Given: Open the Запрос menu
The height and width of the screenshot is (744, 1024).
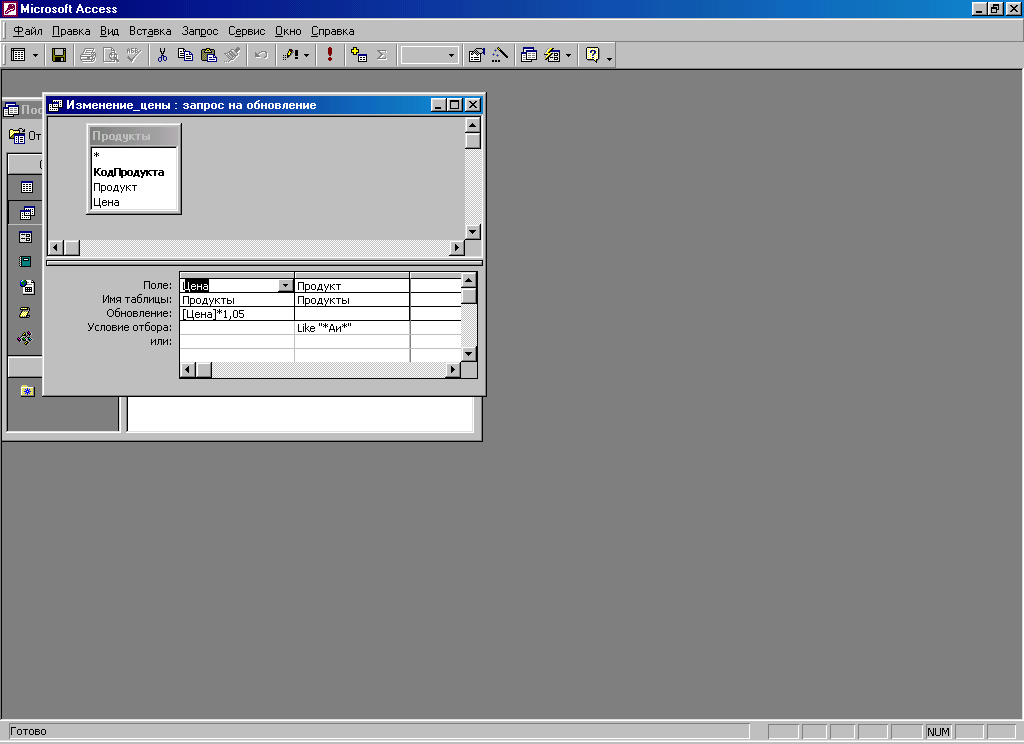Looking at the screenshot, I should pos(200,31).
